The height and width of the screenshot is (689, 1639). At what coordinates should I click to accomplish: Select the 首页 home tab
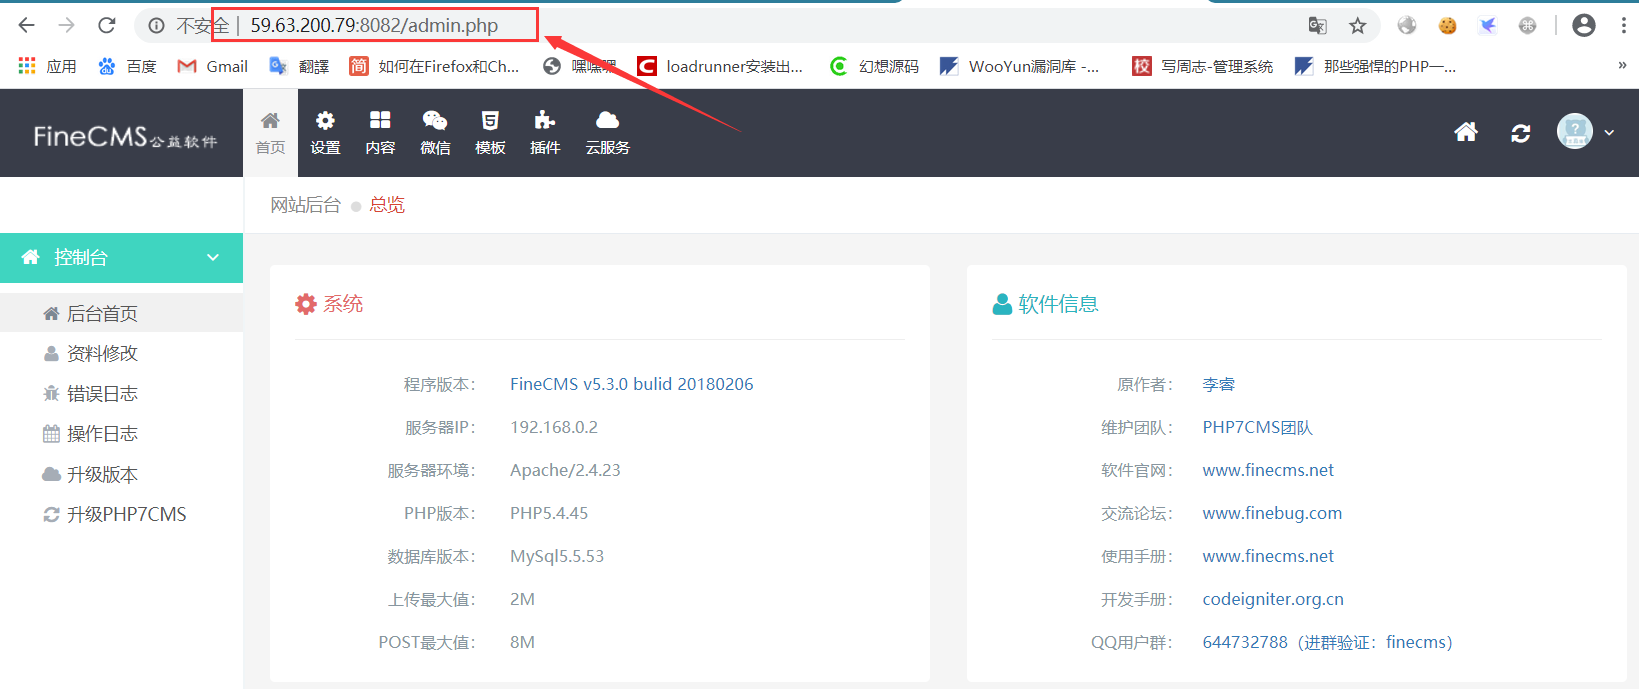point(270,133)
